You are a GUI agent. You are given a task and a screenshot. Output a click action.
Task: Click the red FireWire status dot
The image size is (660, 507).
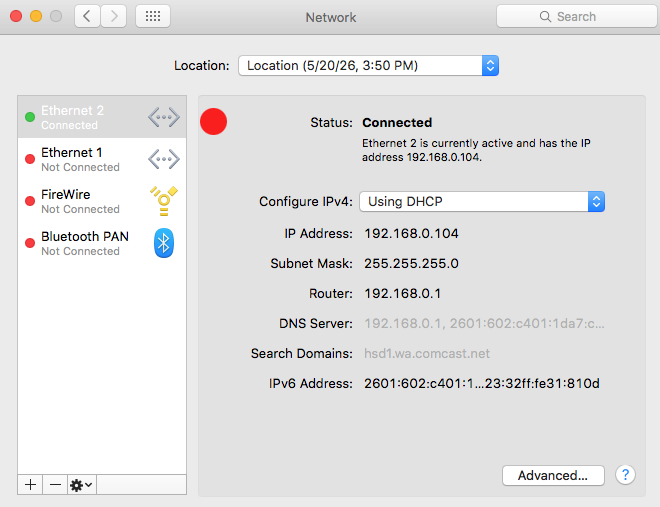[x=30, y=201]
